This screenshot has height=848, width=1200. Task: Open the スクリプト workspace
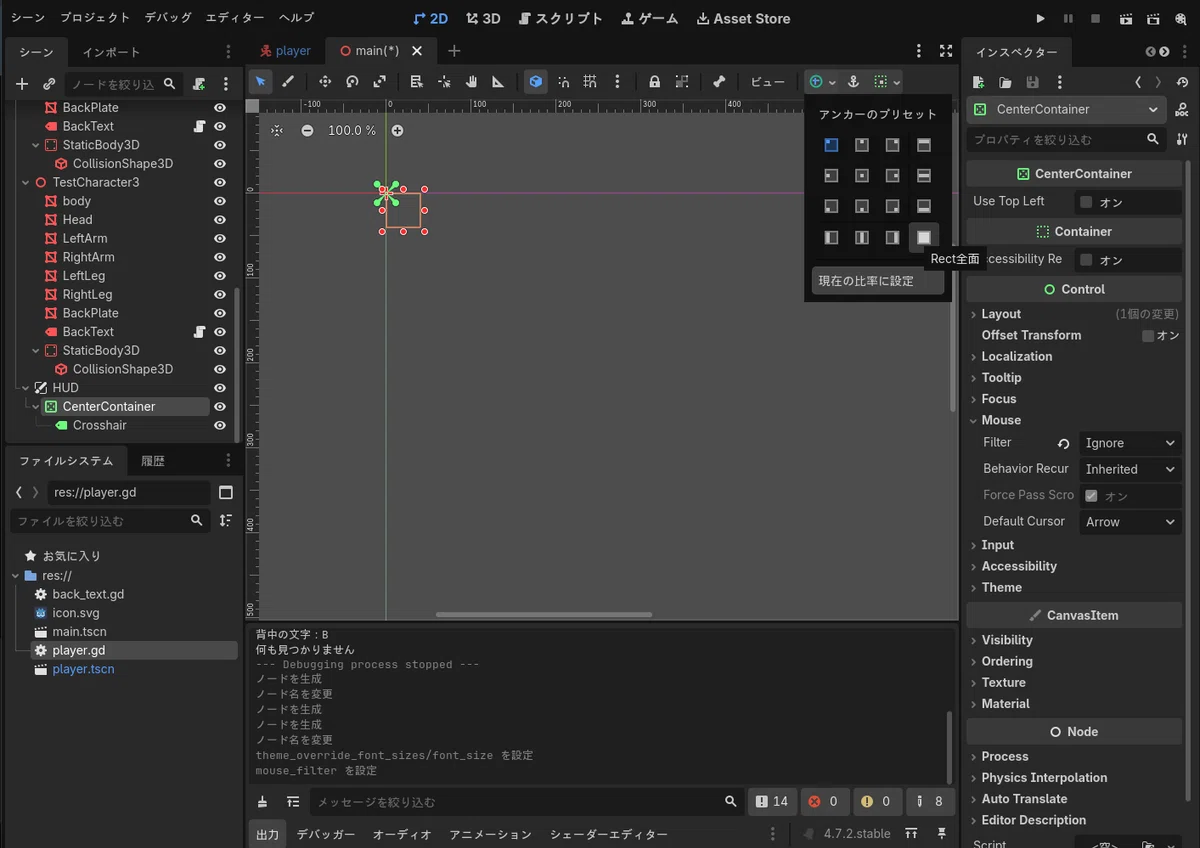click(561, 18)
